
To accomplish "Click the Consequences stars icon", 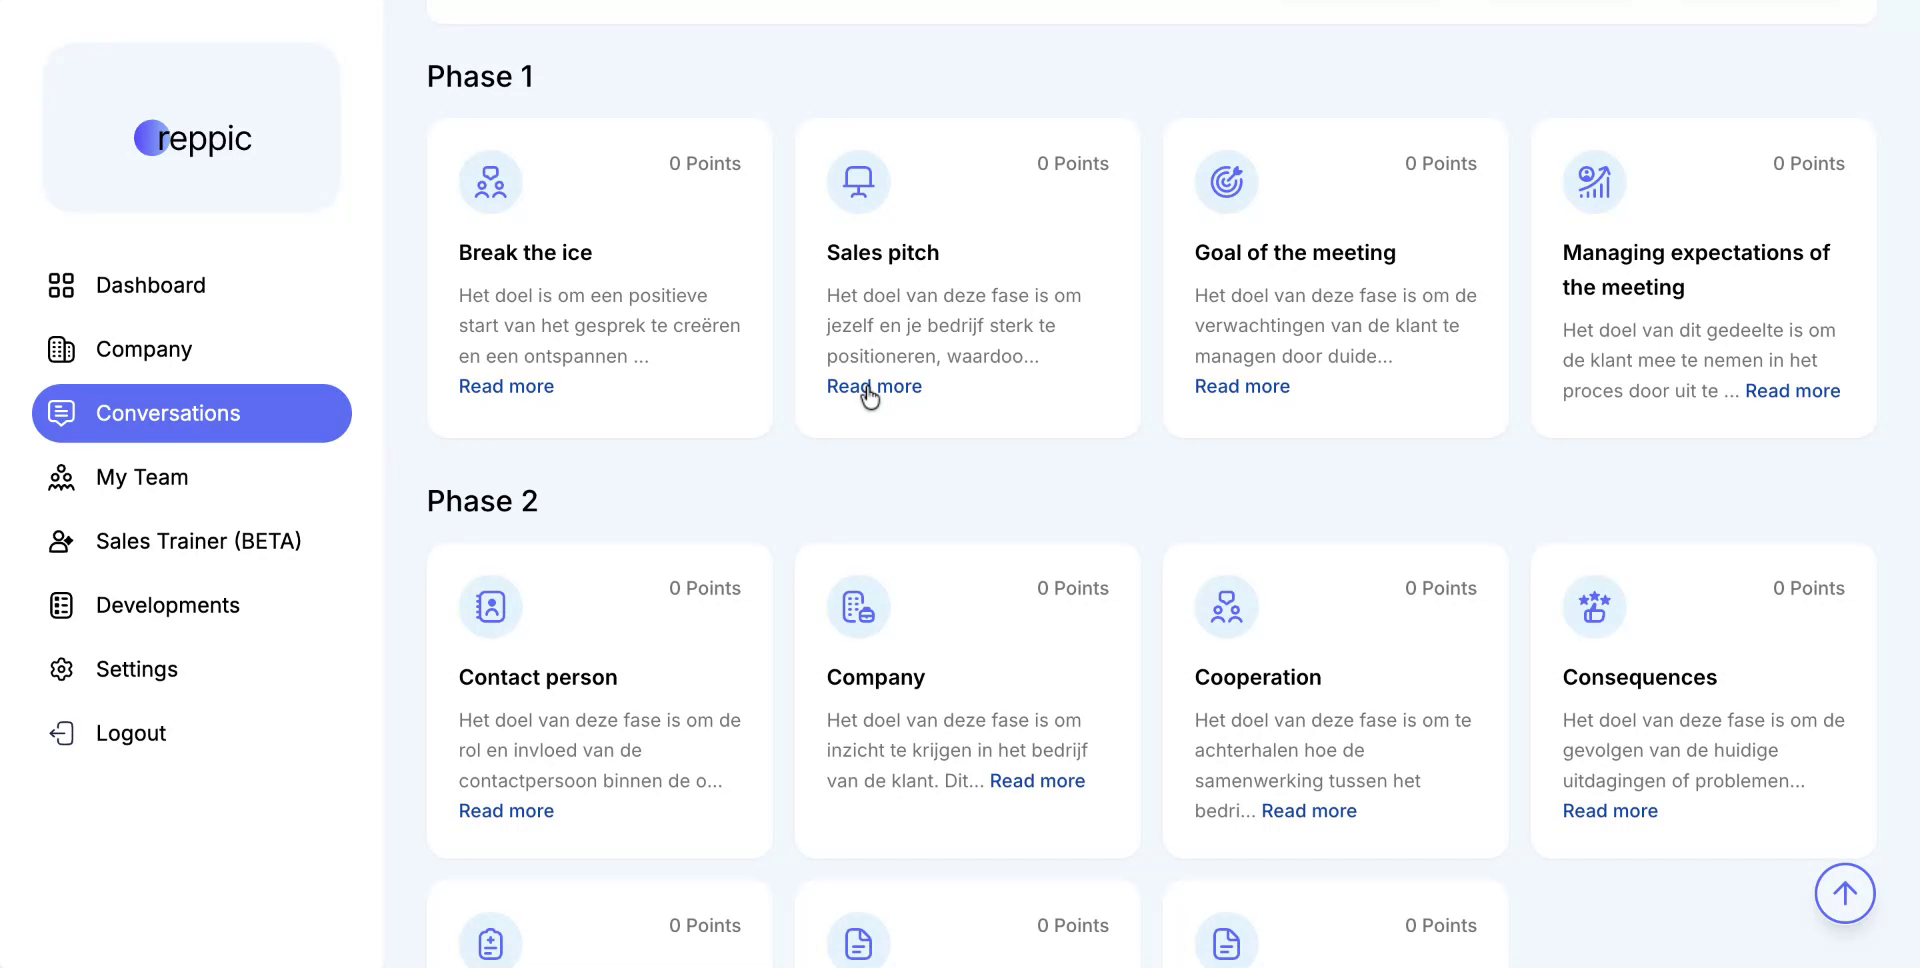I will click(x=1594, y=607).
